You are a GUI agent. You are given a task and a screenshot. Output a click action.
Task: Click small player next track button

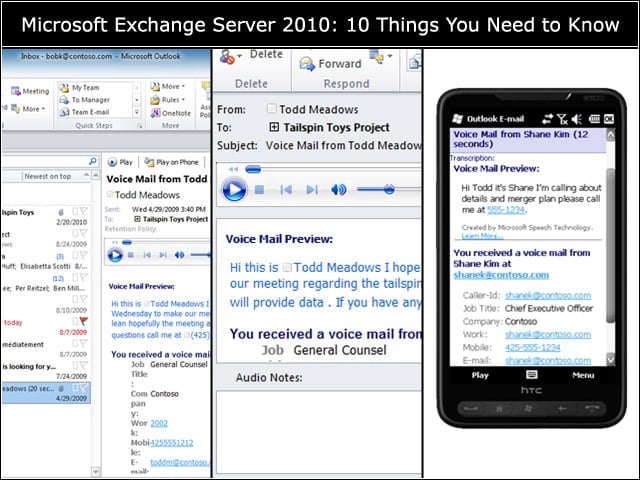pyautogui.click(x=163, y=255)
